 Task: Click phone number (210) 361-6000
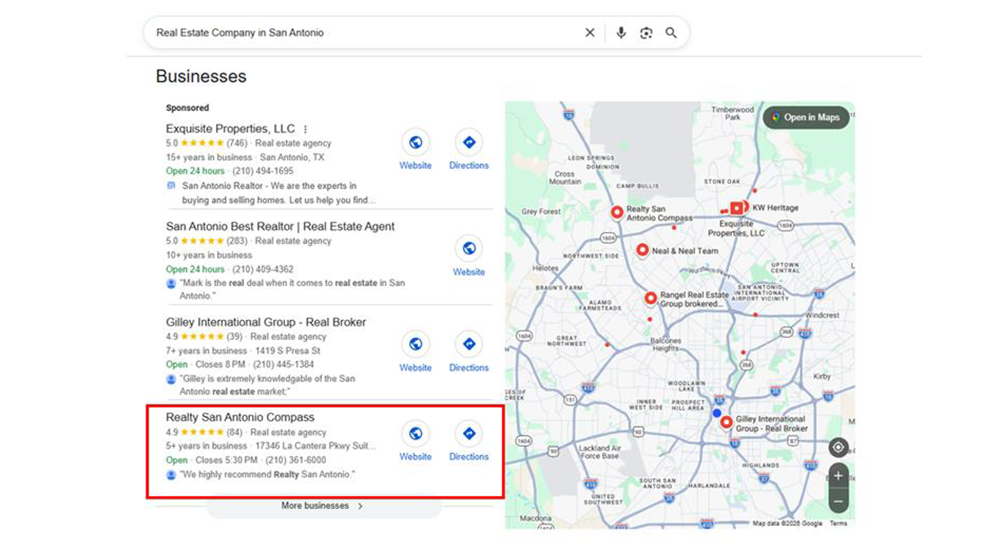295,460
